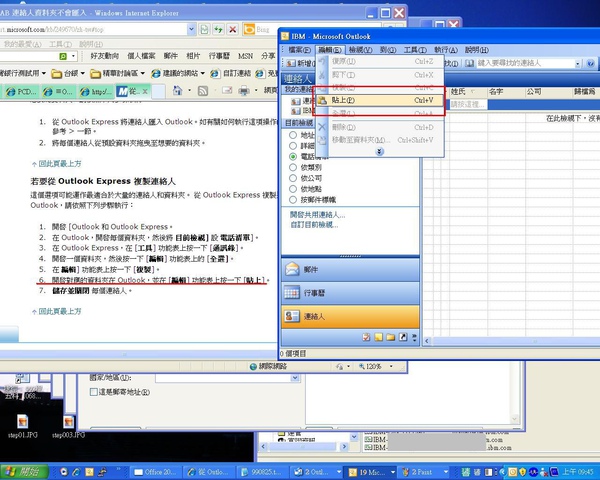Click the Outlook help icon in toolbar
600x480 pixels.
click(590, 63)
